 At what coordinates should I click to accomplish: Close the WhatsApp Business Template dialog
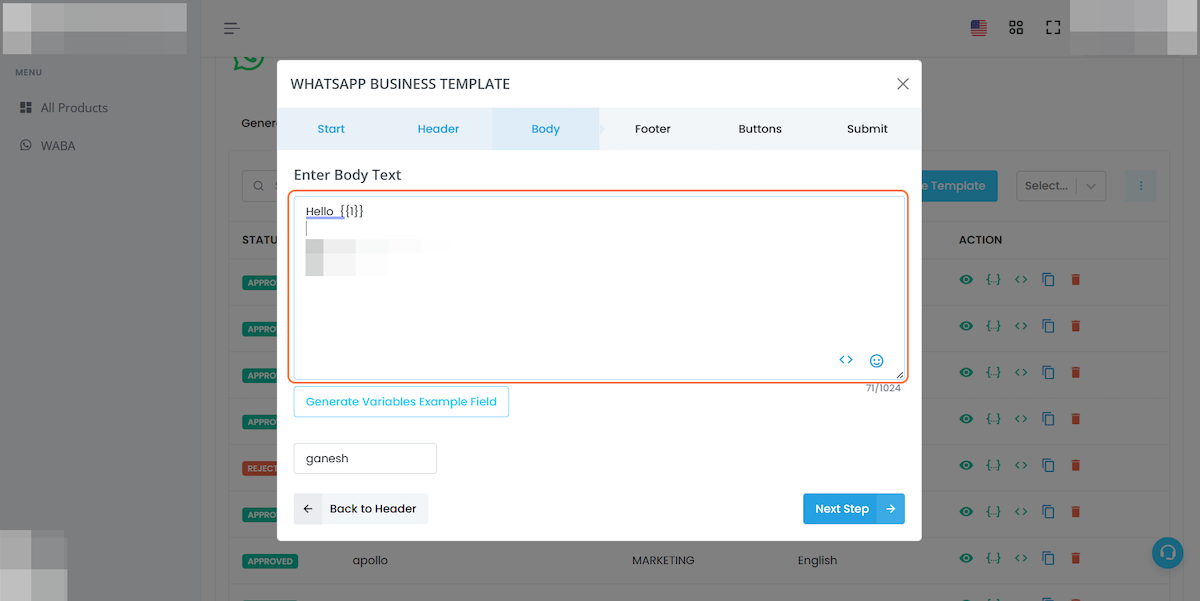[903, 84]
